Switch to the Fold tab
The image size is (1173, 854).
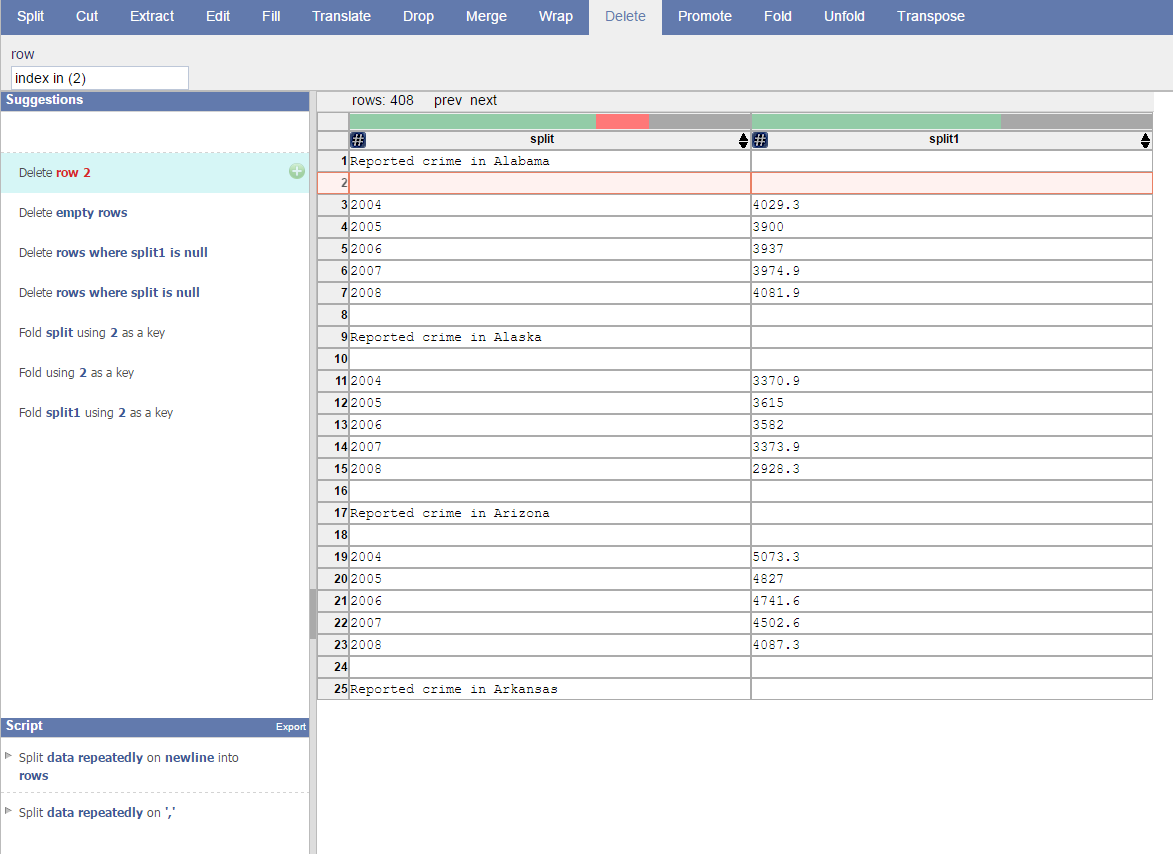point(777,16)
